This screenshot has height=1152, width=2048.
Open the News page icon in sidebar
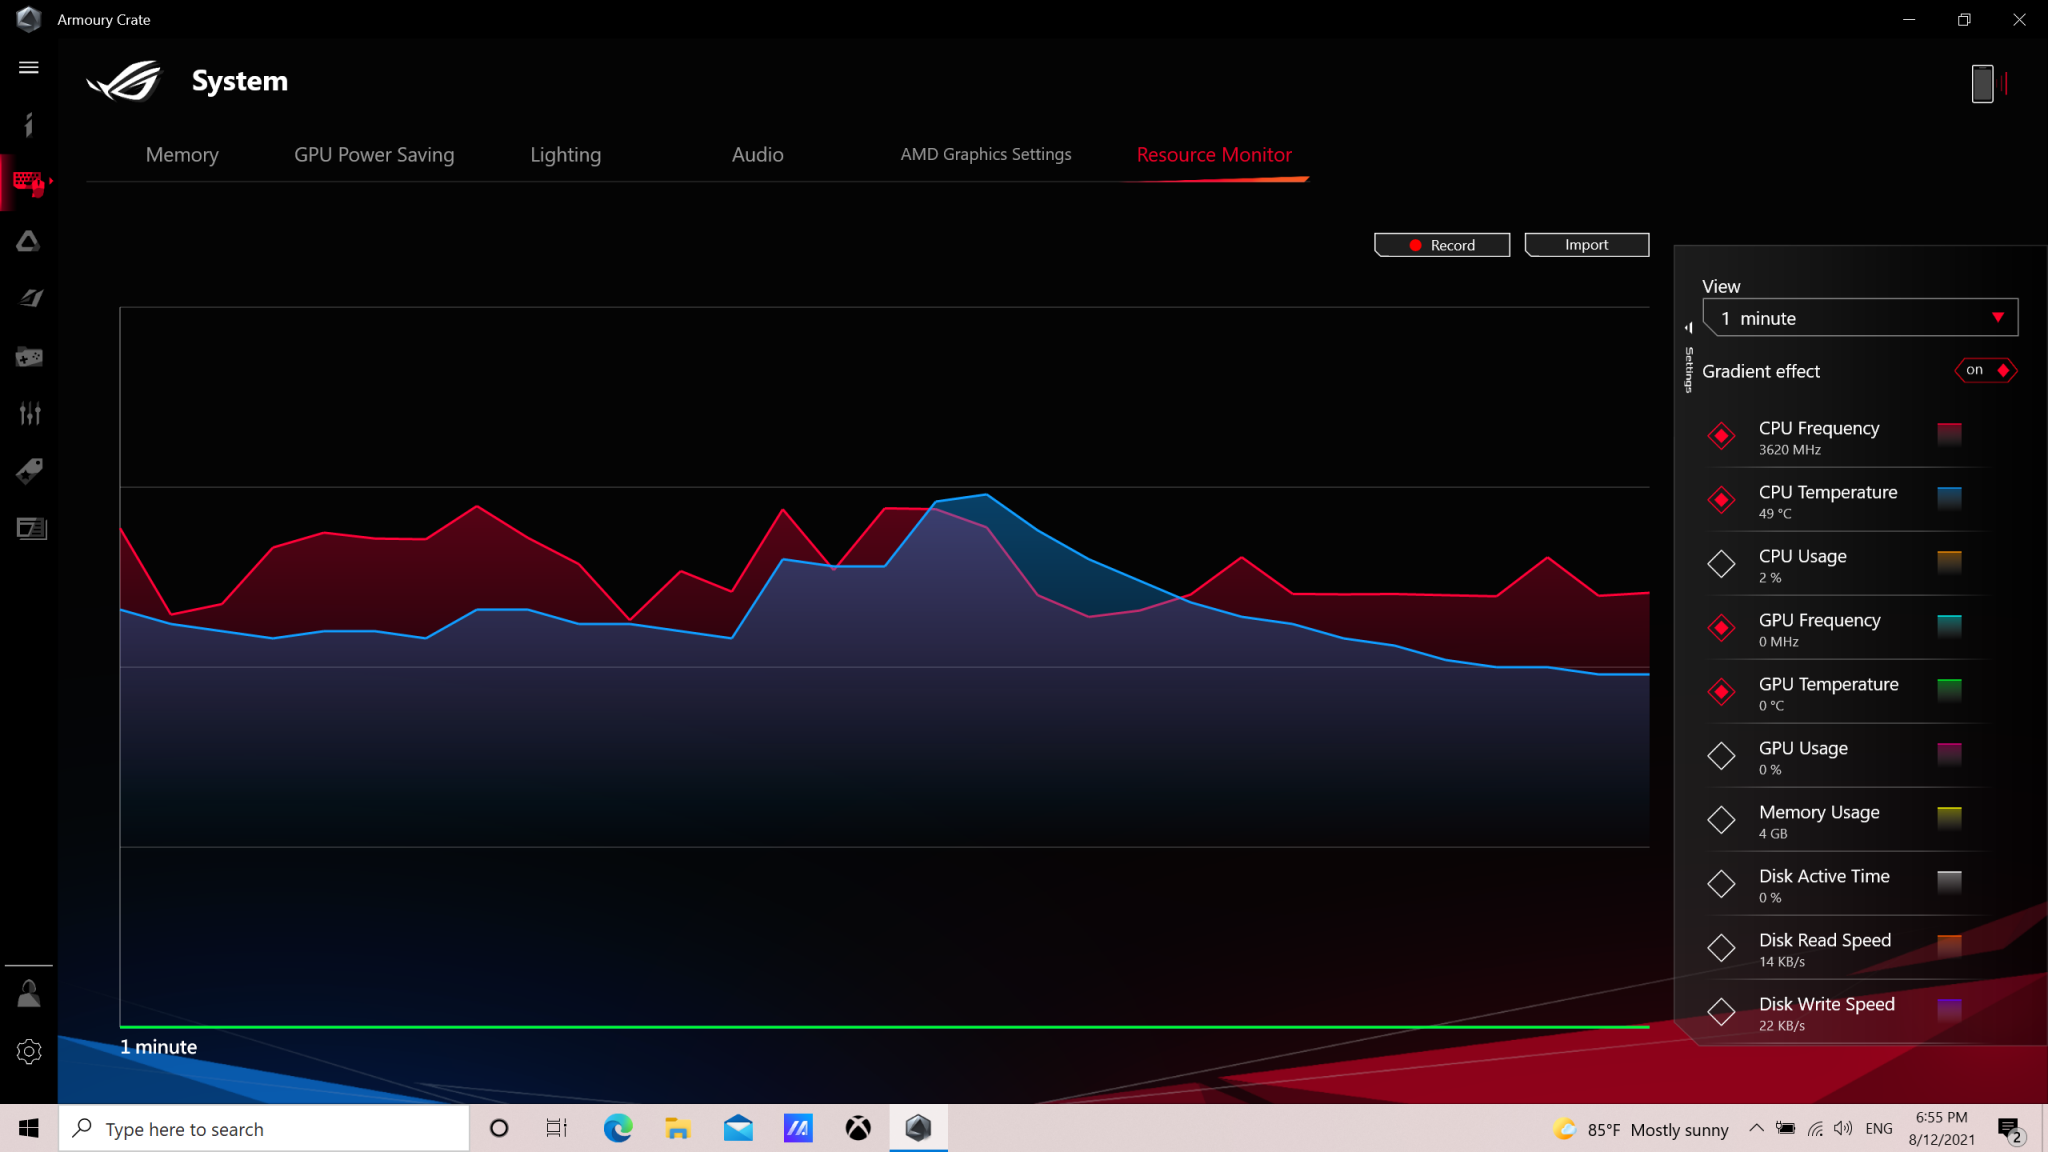[31, 528]
